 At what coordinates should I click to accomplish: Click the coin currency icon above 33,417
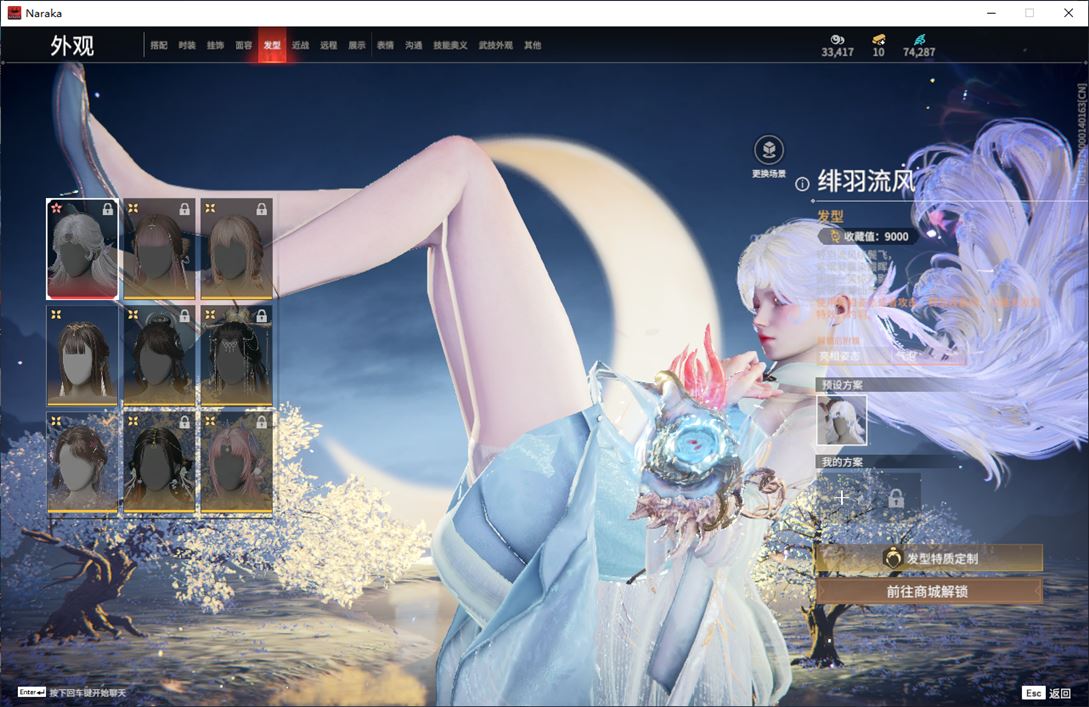(x=837, y=40)
